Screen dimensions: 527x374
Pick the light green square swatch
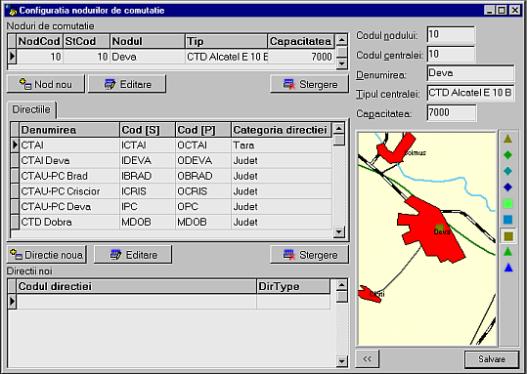pyautogui.click(x=508, y=203)
